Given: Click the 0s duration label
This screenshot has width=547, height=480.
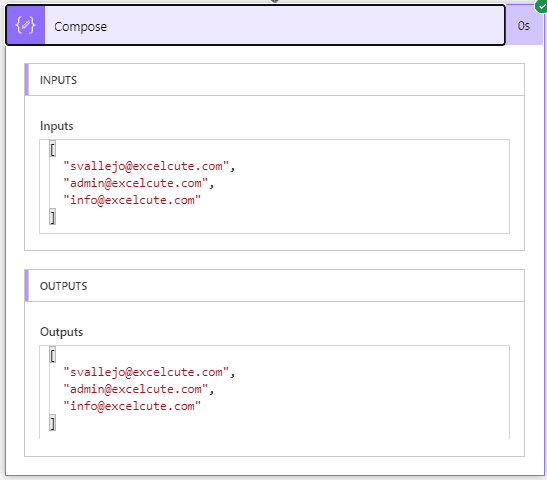Looking at the screenshot, I should 524,26.
